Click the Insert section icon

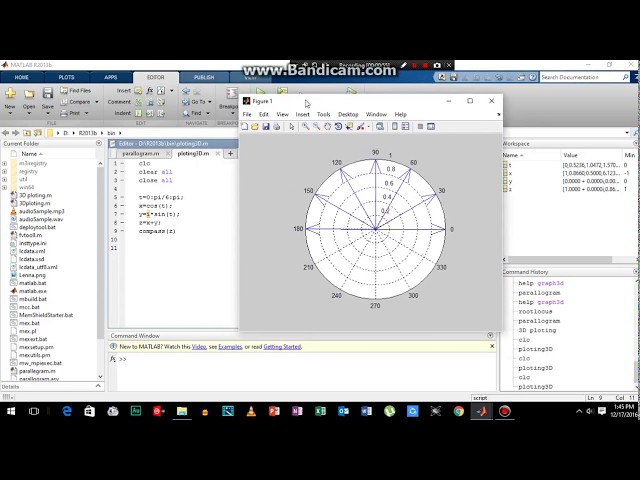pyautogui.click(x=138, y=91)
